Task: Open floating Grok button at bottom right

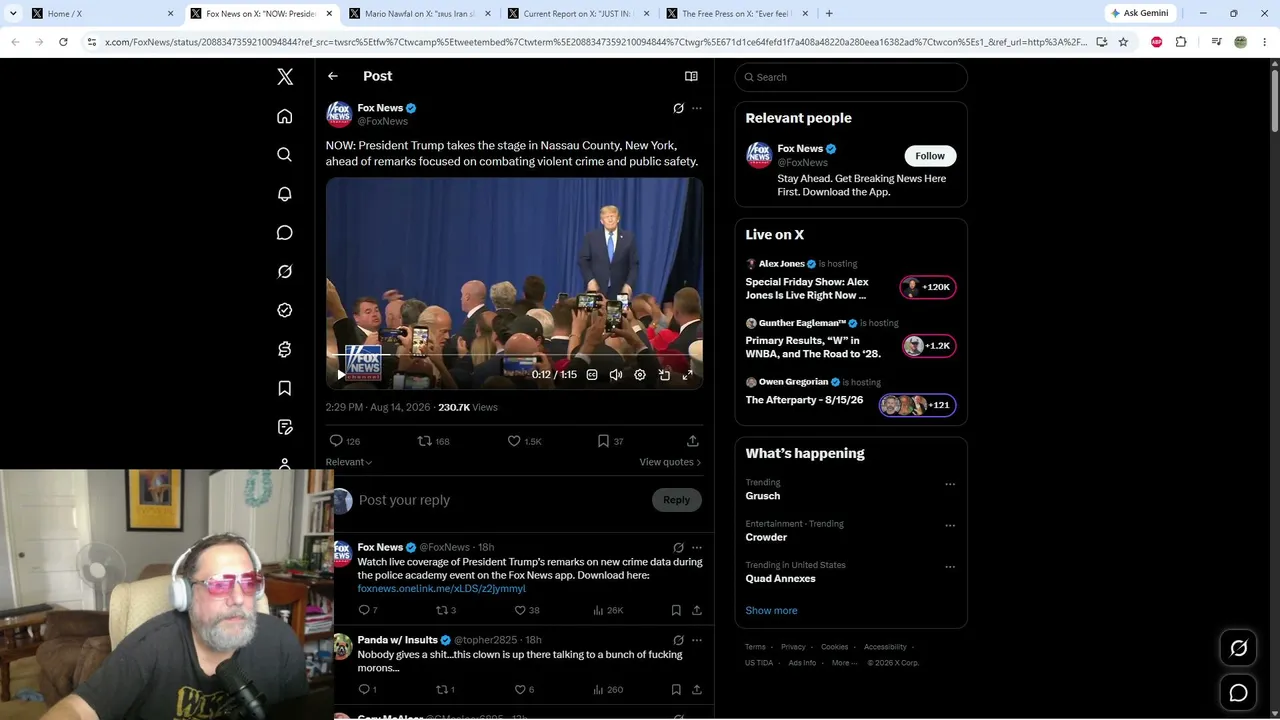Action: coord(1238,648)
